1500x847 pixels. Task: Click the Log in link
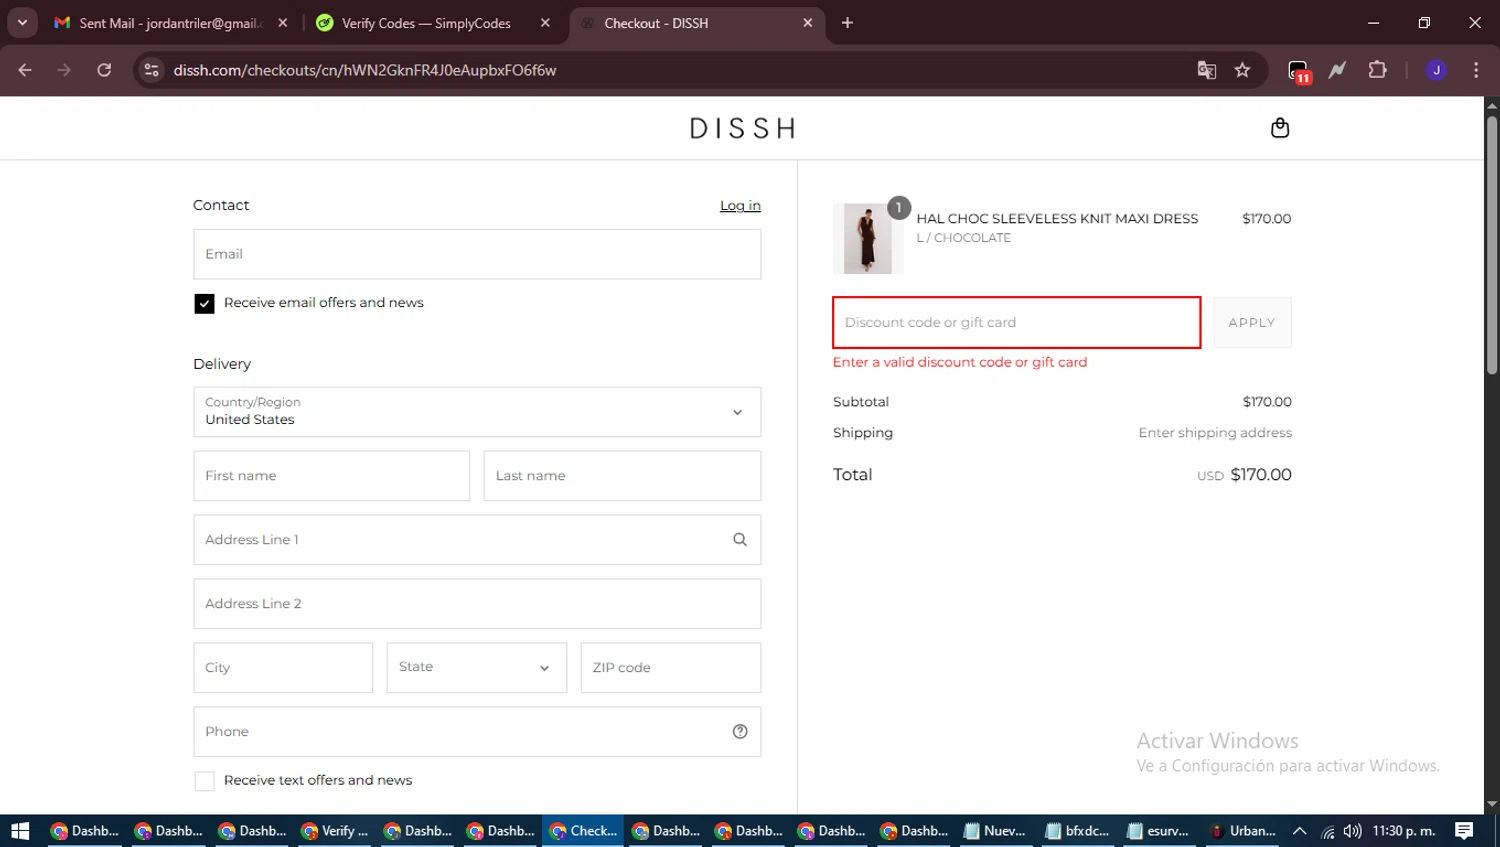coord(740,206)
